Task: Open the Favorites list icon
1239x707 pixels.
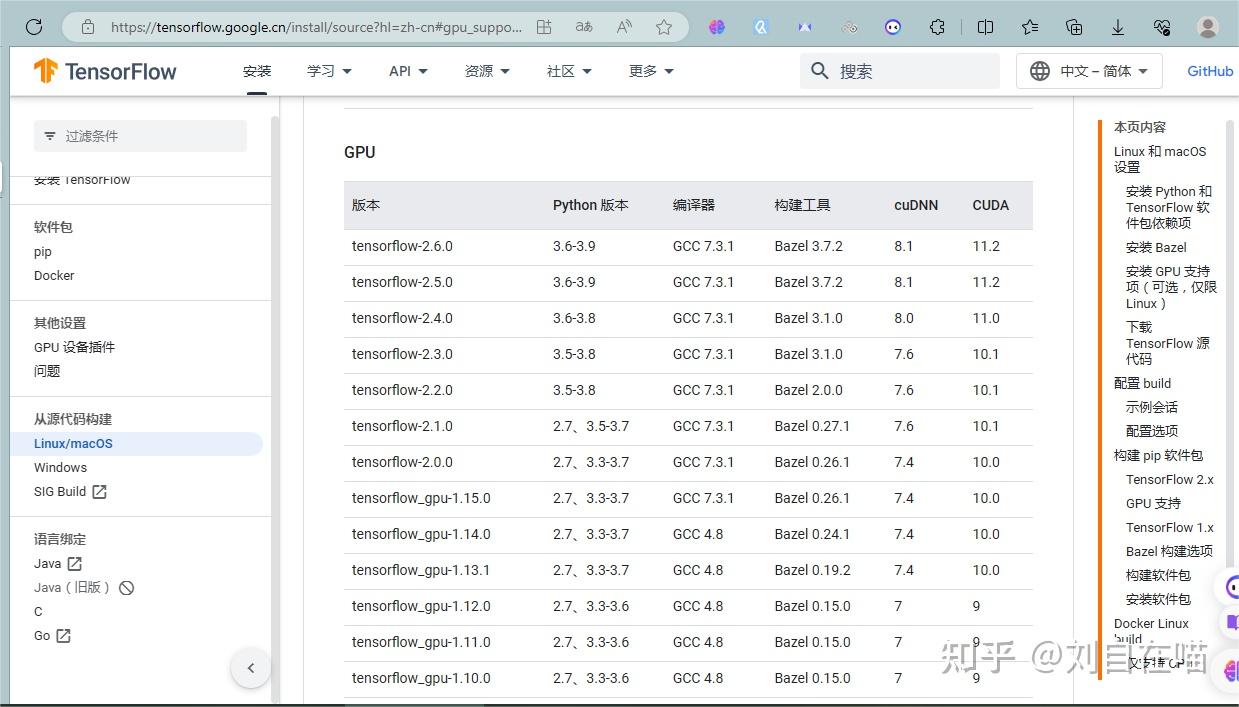Action: [1030, 27]
